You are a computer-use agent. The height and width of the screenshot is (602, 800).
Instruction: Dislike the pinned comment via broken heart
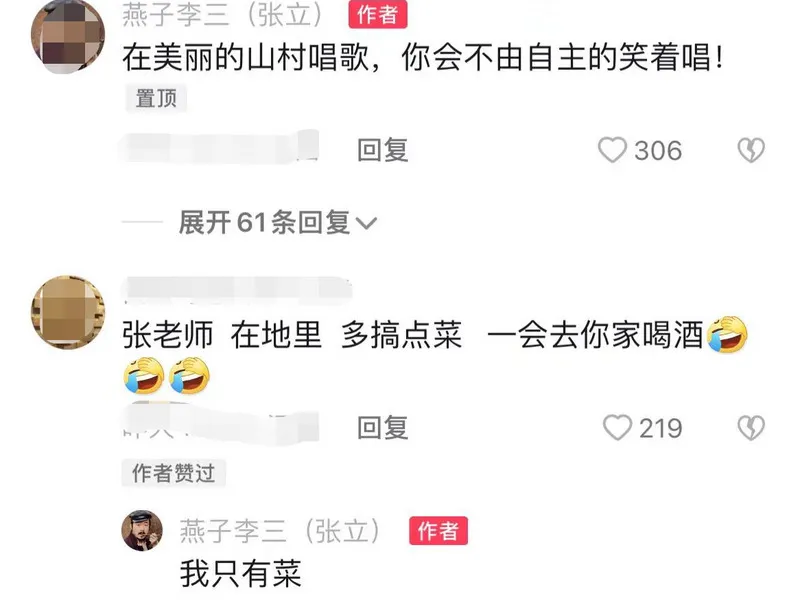(751, 150)
